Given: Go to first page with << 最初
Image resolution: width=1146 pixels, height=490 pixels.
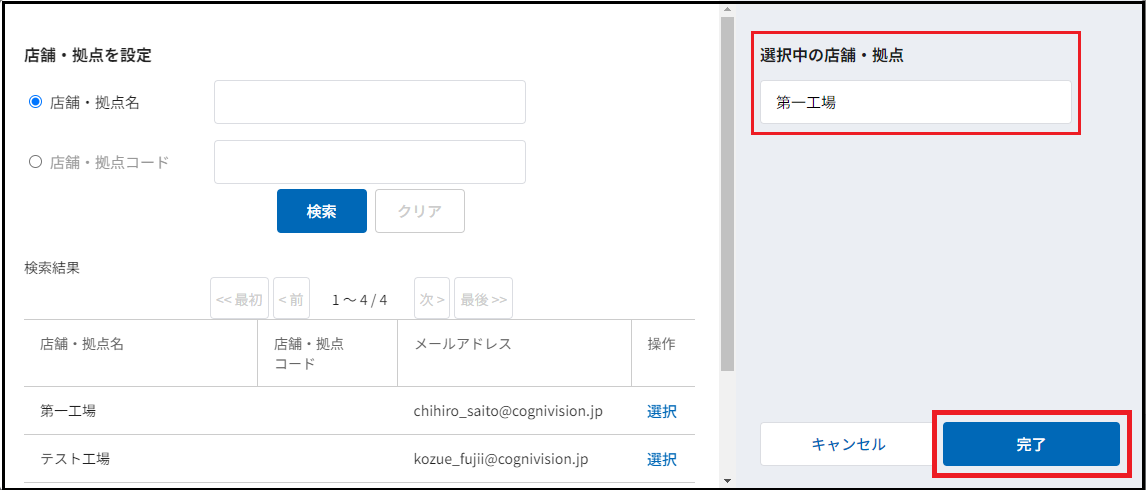Looking at the screenshot, I should click(239, 299).
